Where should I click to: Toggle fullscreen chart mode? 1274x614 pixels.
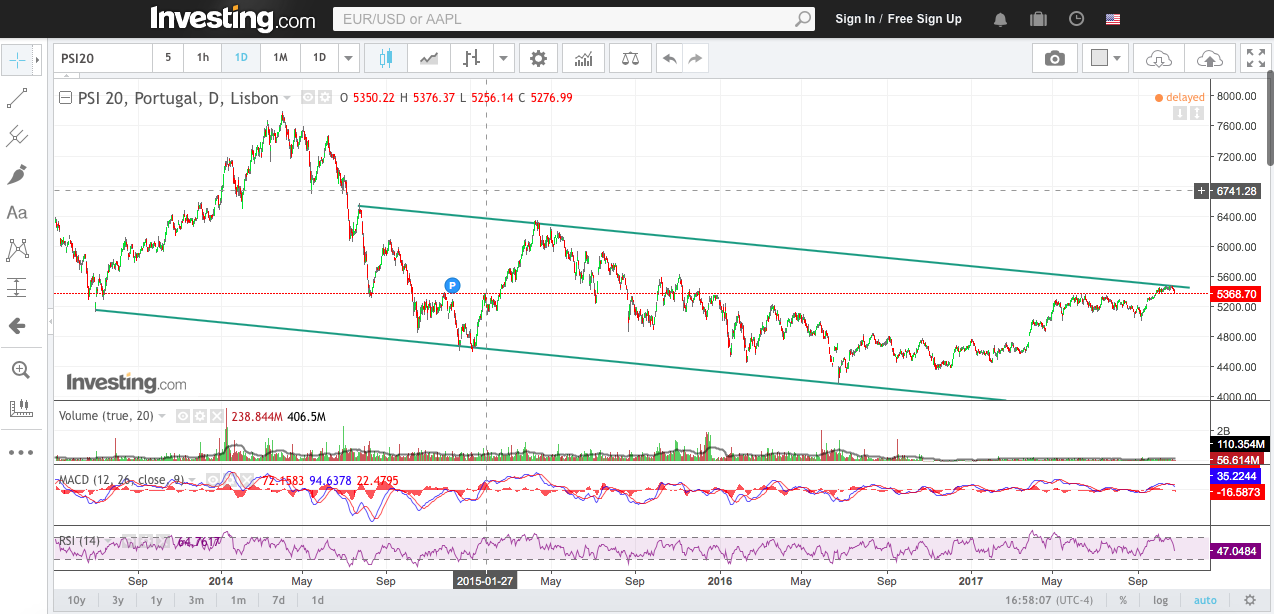click(x=1254, y=58)
